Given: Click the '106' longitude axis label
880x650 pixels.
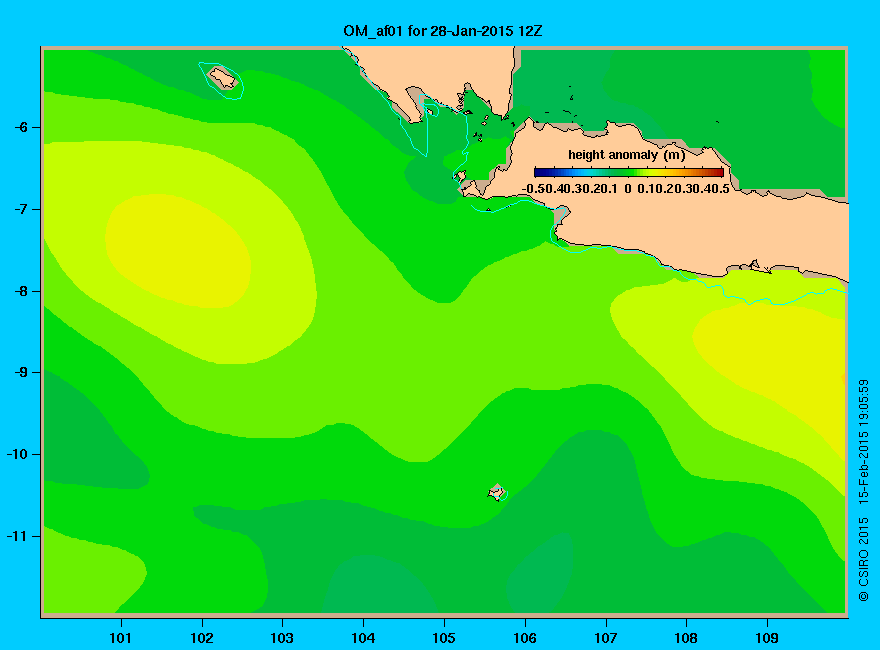Looking at the screenshot, I should pyautogui.click(x=525, y=638).
